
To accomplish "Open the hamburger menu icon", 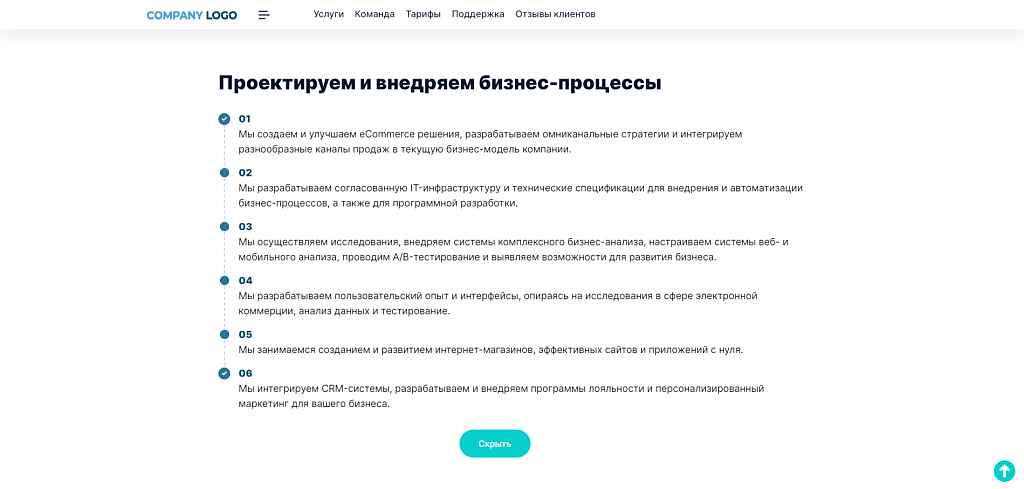I will point(264,15).
